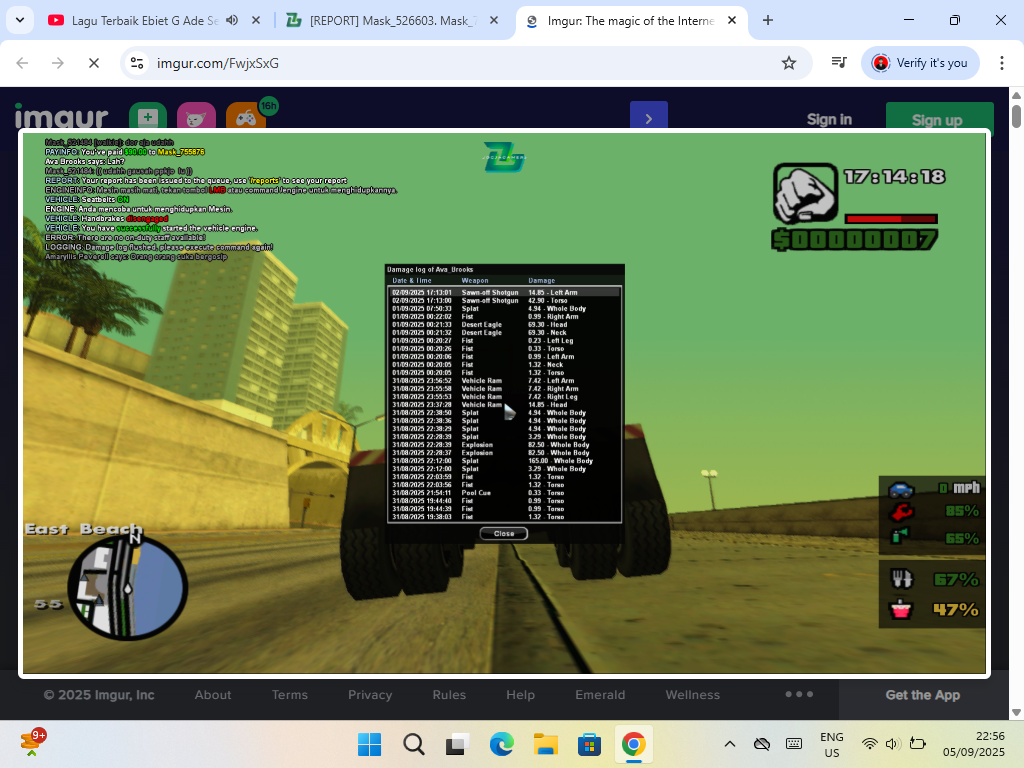The height and width of the screenshot is (768, 1024).
Task: Open the Rules footer link
Action: click(449, 695)
